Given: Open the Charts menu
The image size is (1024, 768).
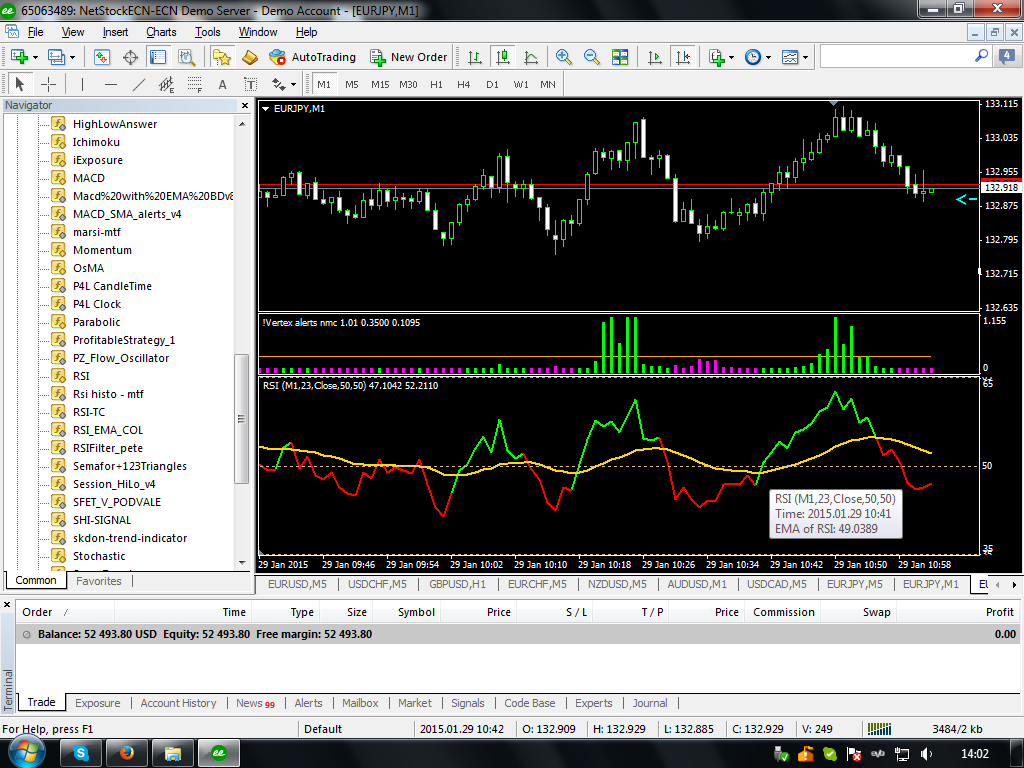Looking at the screenshot, I should click(161, 32).
